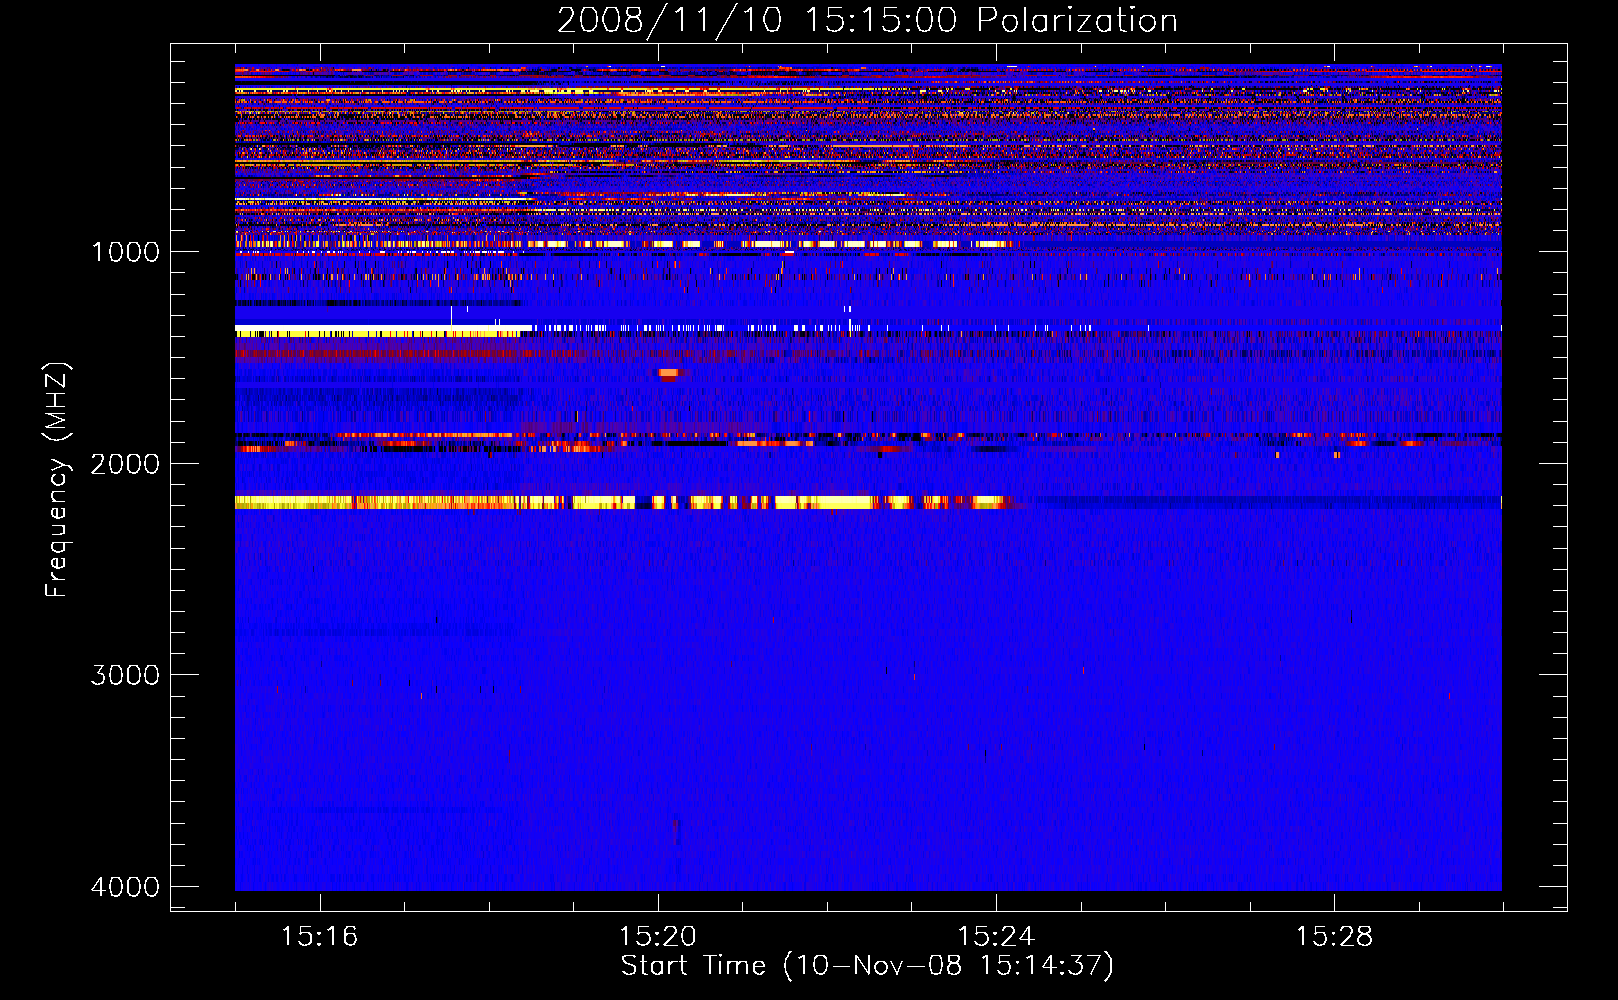Select the 'Start Time (10-Nov-08 15:14:37)' label
Image resolution: width=1618 pixels, height=1000 pixels.
867,966
